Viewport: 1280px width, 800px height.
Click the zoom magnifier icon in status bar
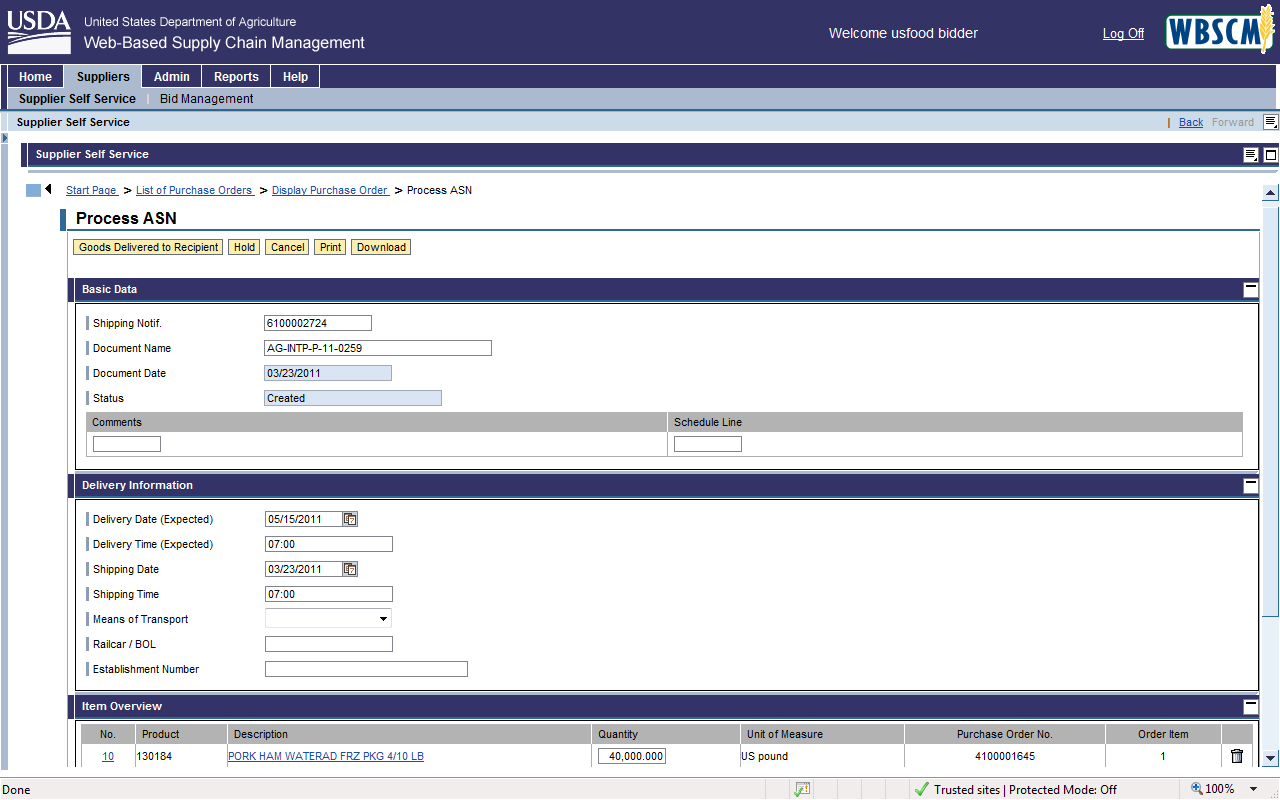coord(1196,788)
